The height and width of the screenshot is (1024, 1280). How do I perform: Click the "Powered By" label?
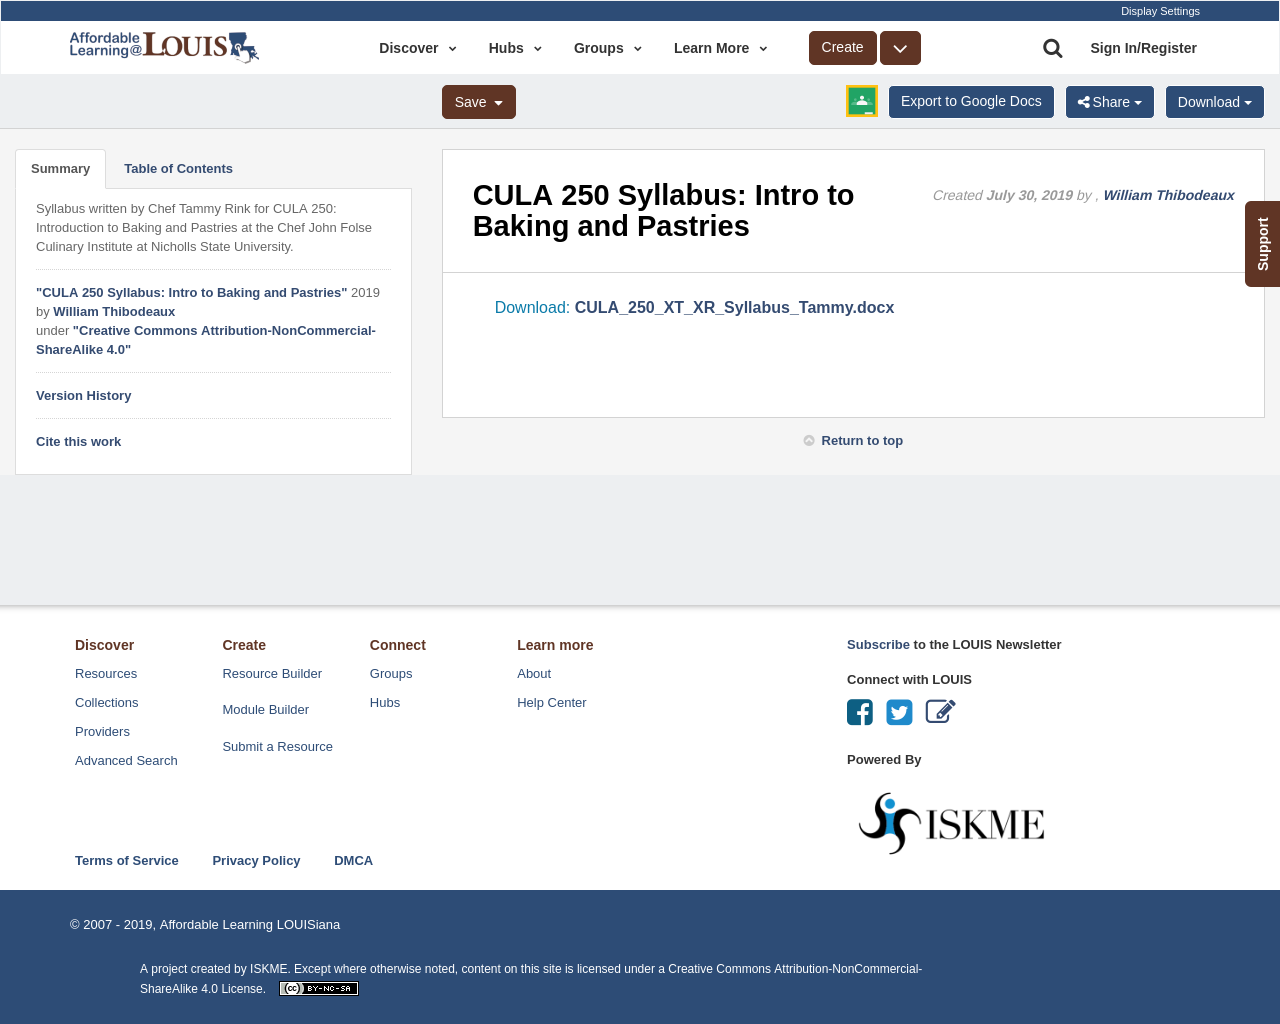click(x=884, y=760)
